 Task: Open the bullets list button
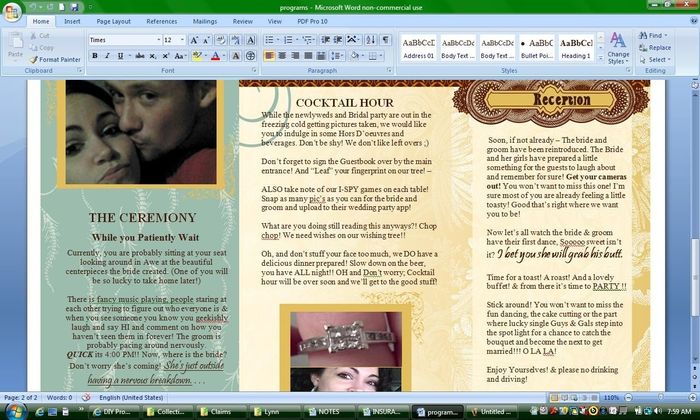(x=271, y=40)
